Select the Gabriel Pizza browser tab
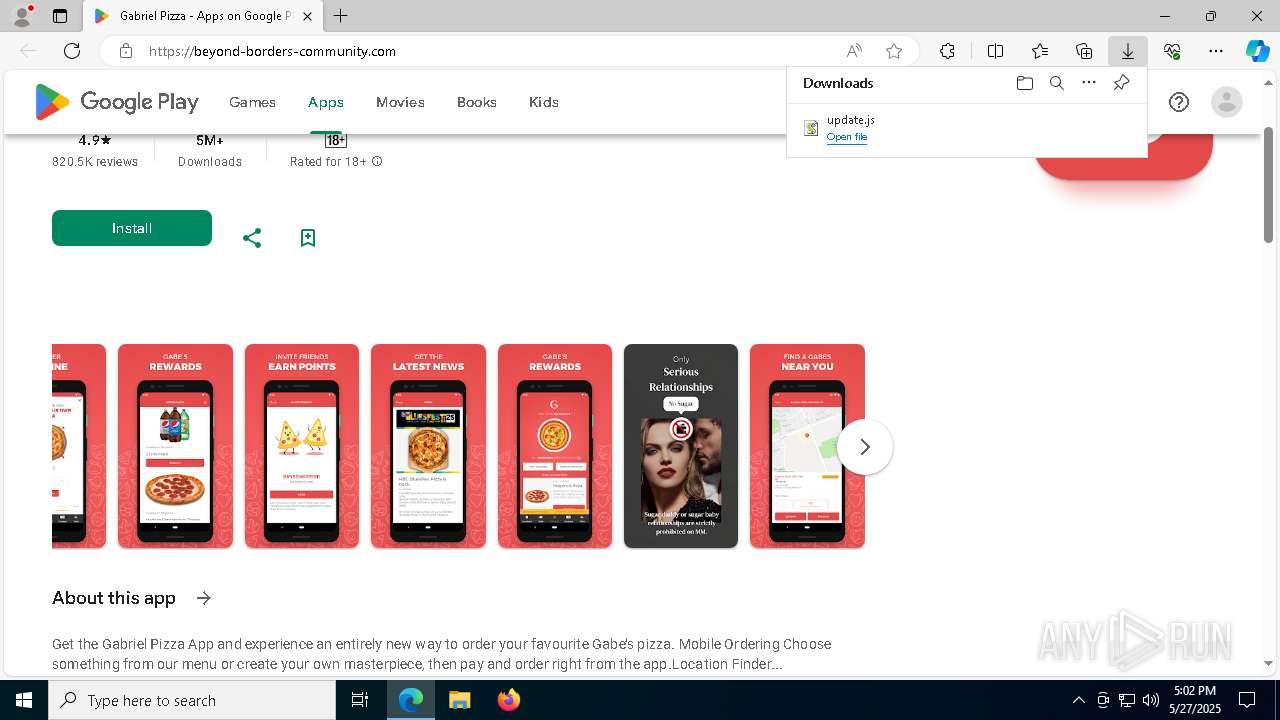Image resolution: width=1280 pixels, height=720 pixels. click(x=203, y=16)
